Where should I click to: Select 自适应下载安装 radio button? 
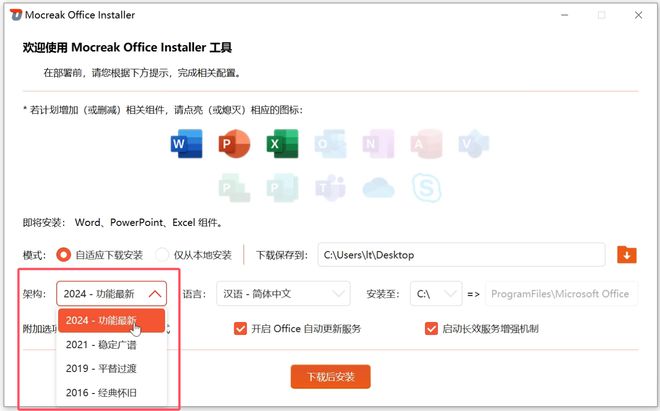(x=64, y=255)
